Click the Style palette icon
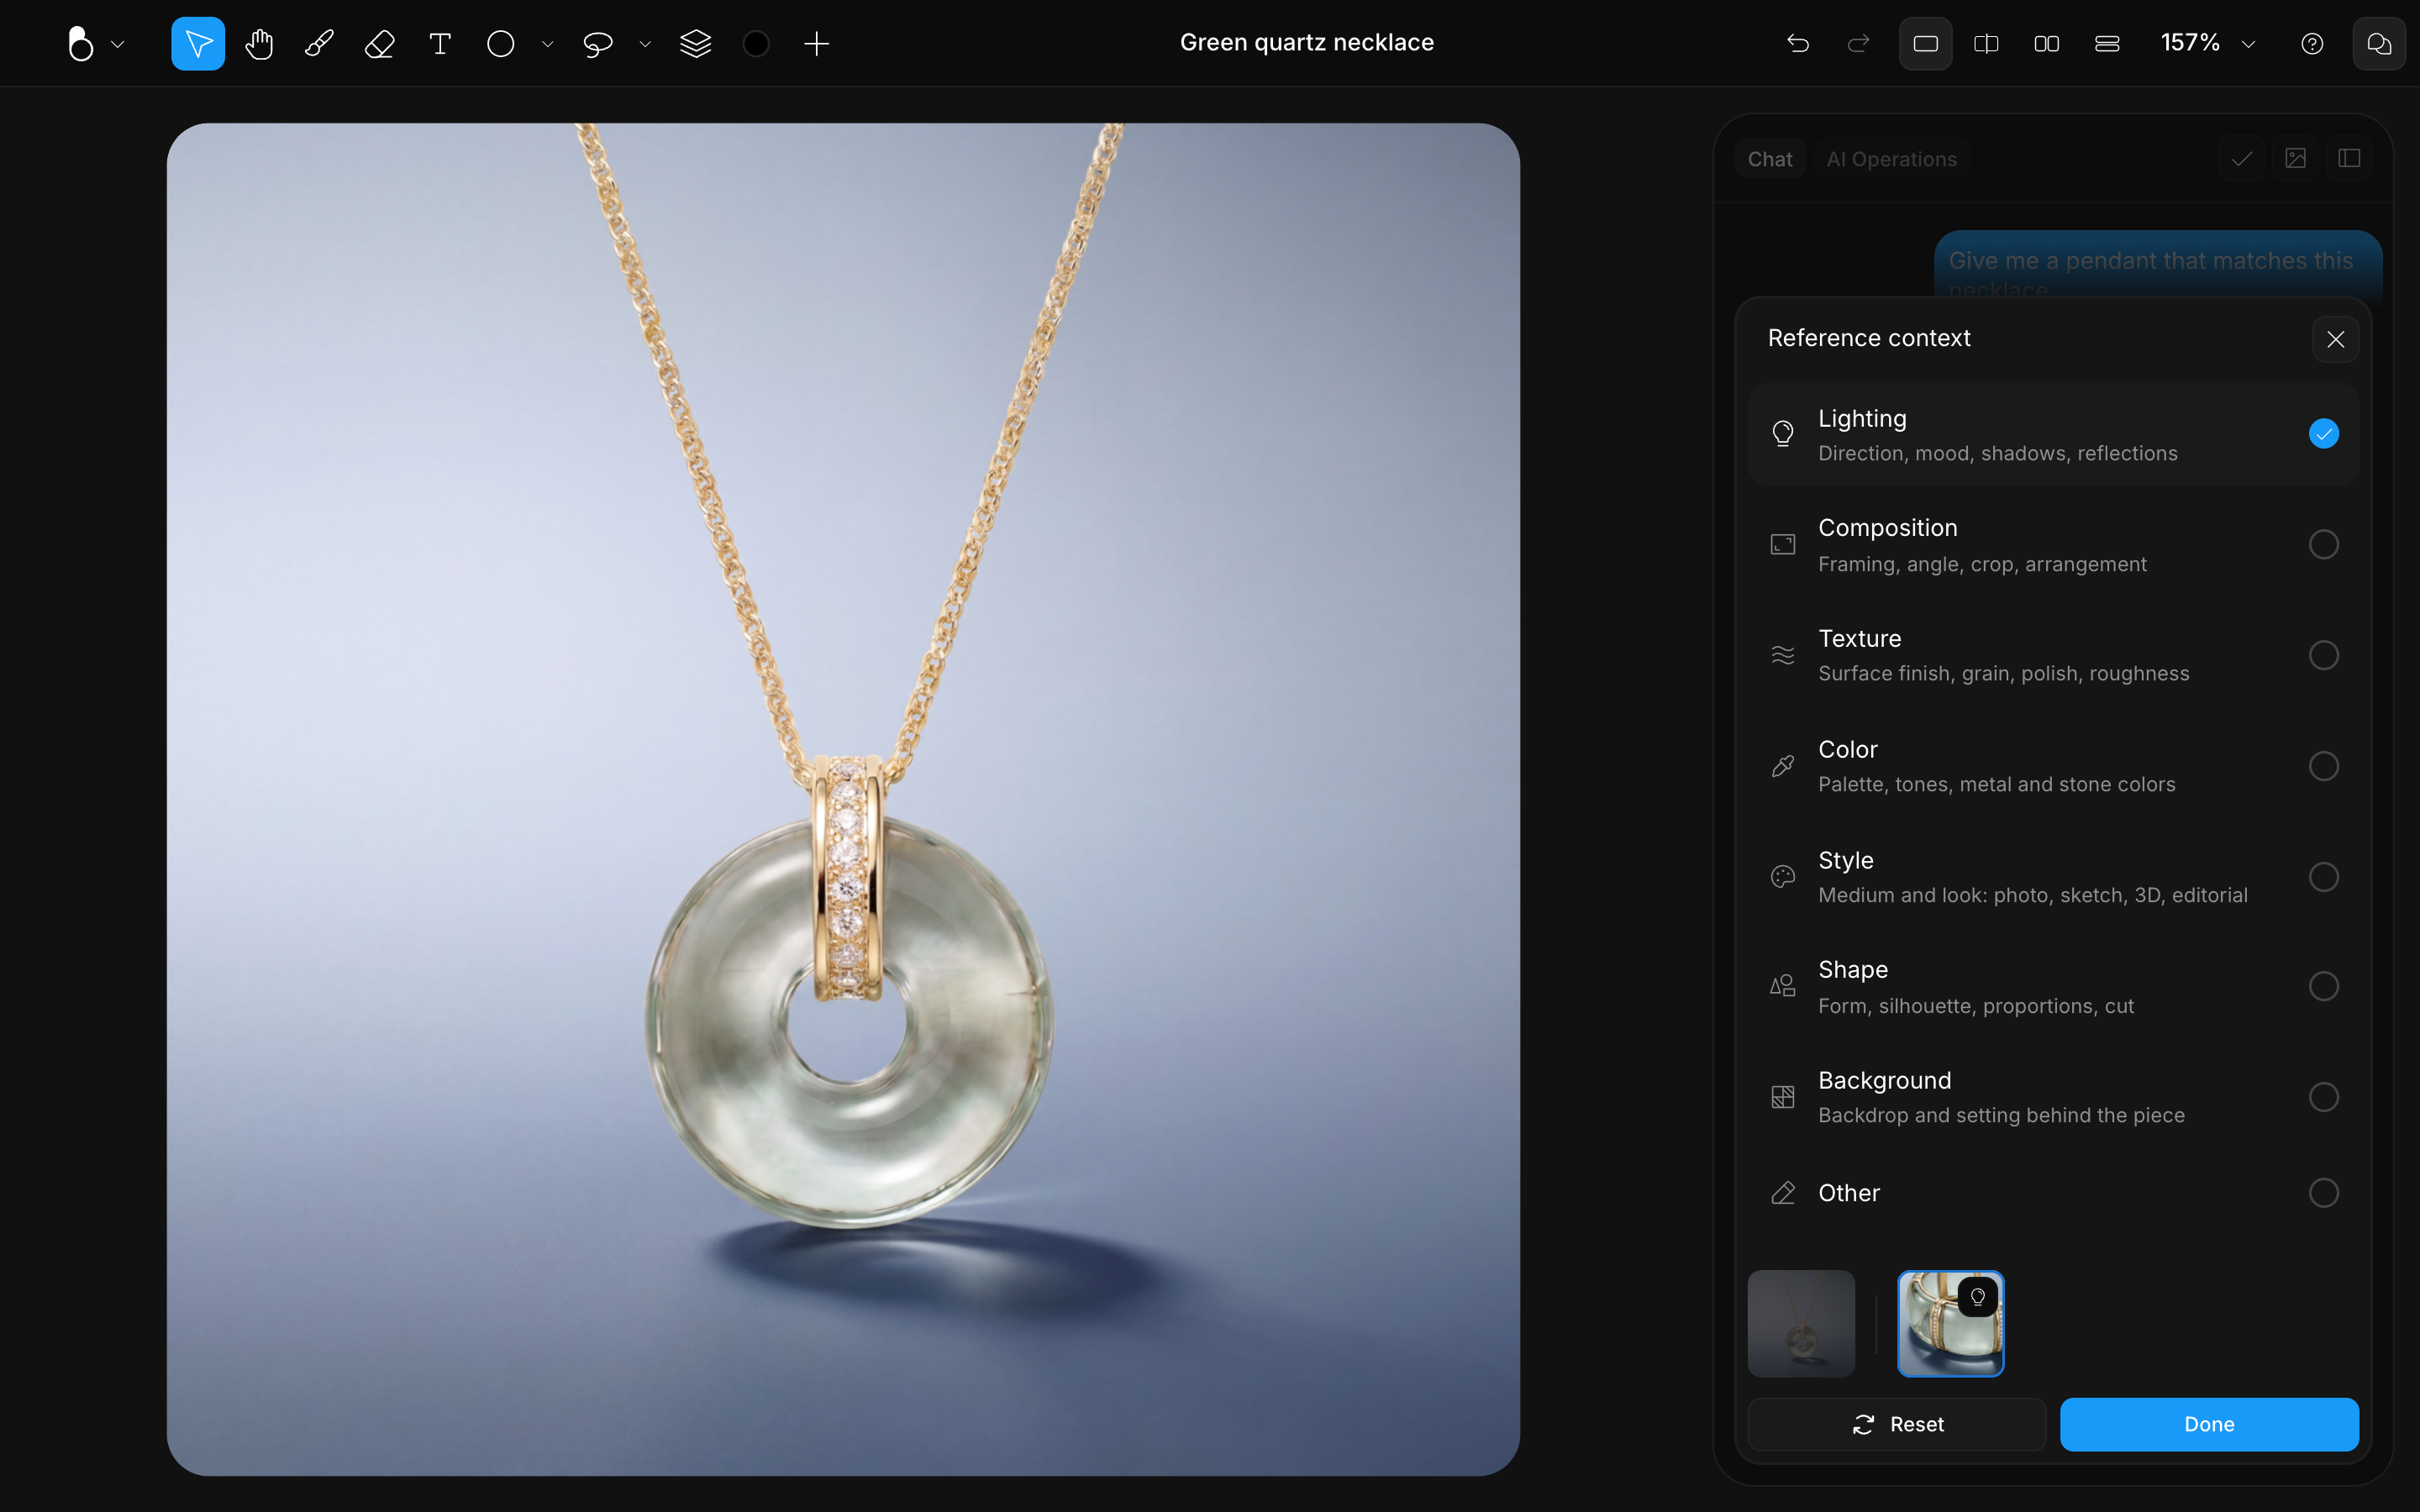The height and width of the screenshot is (1512, 2420). pyautogui.click(x=1783, y=877)
